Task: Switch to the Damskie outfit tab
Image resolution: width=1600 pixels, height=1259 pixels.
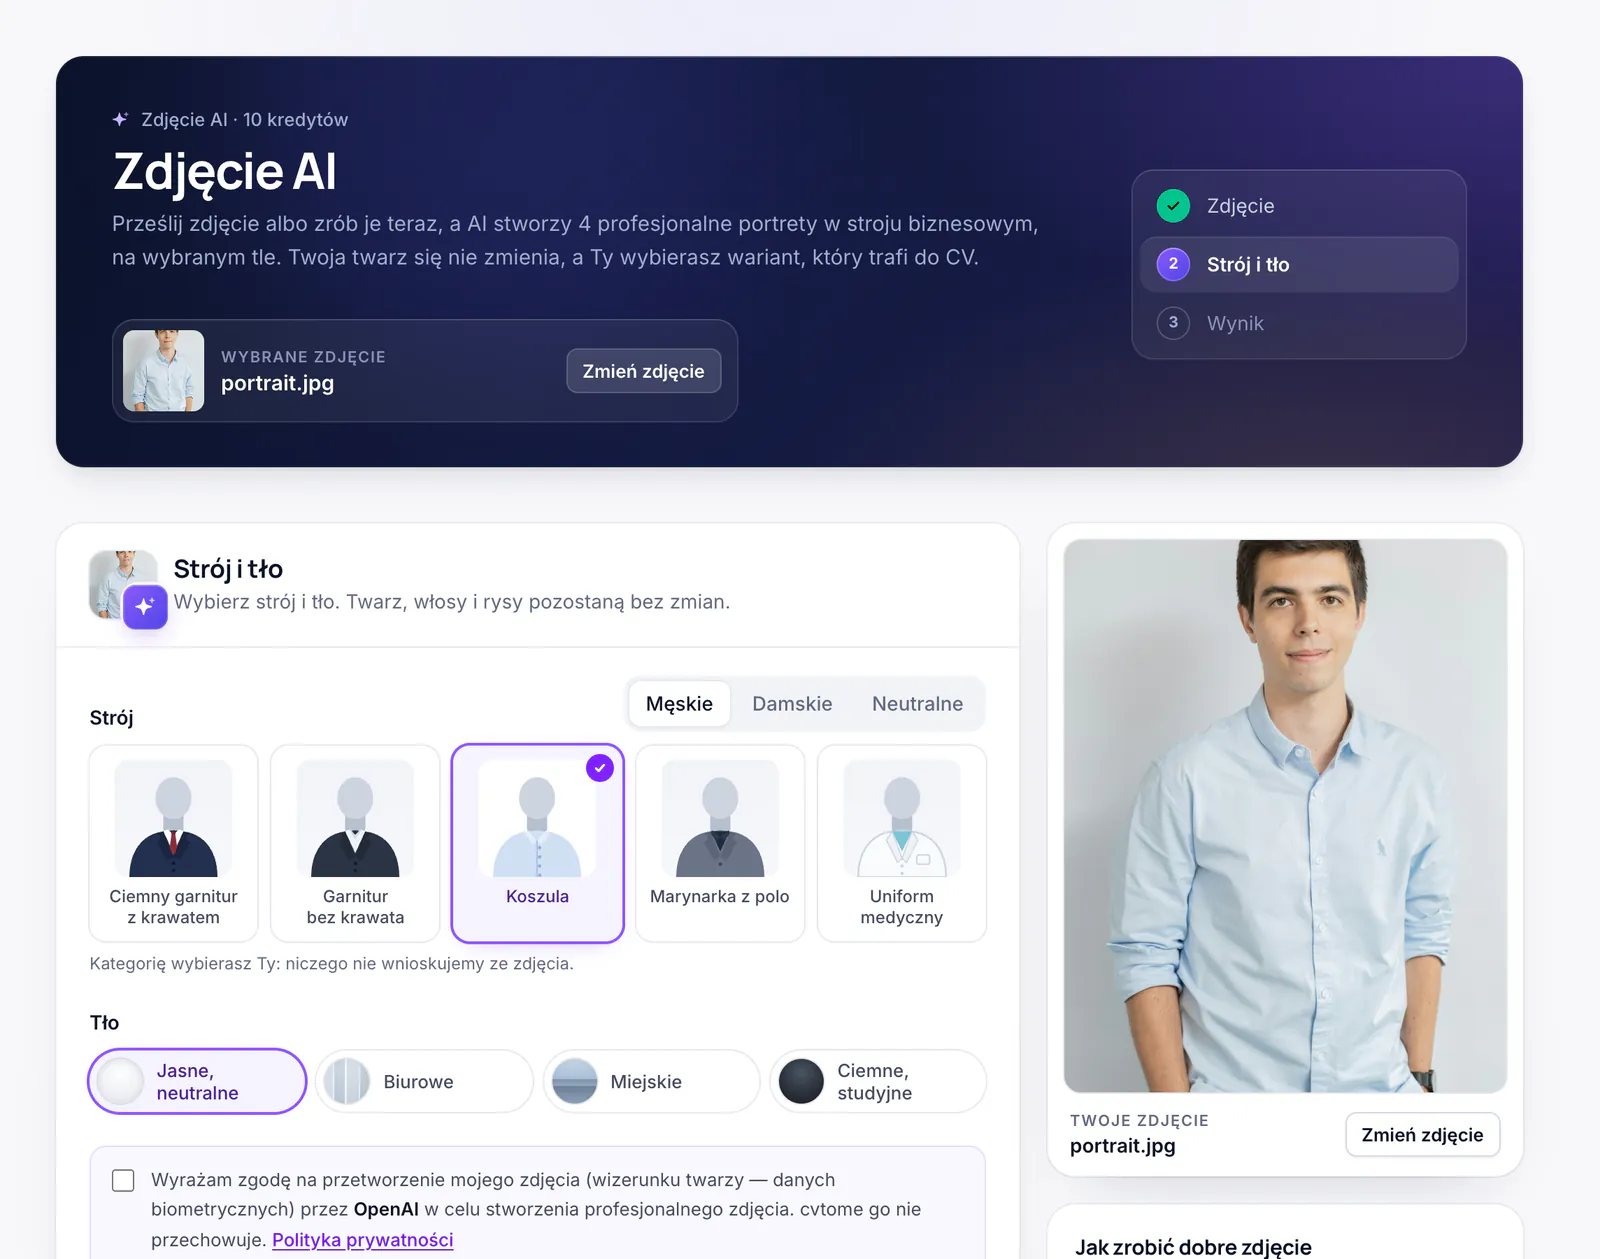Action: coord(792,704)
